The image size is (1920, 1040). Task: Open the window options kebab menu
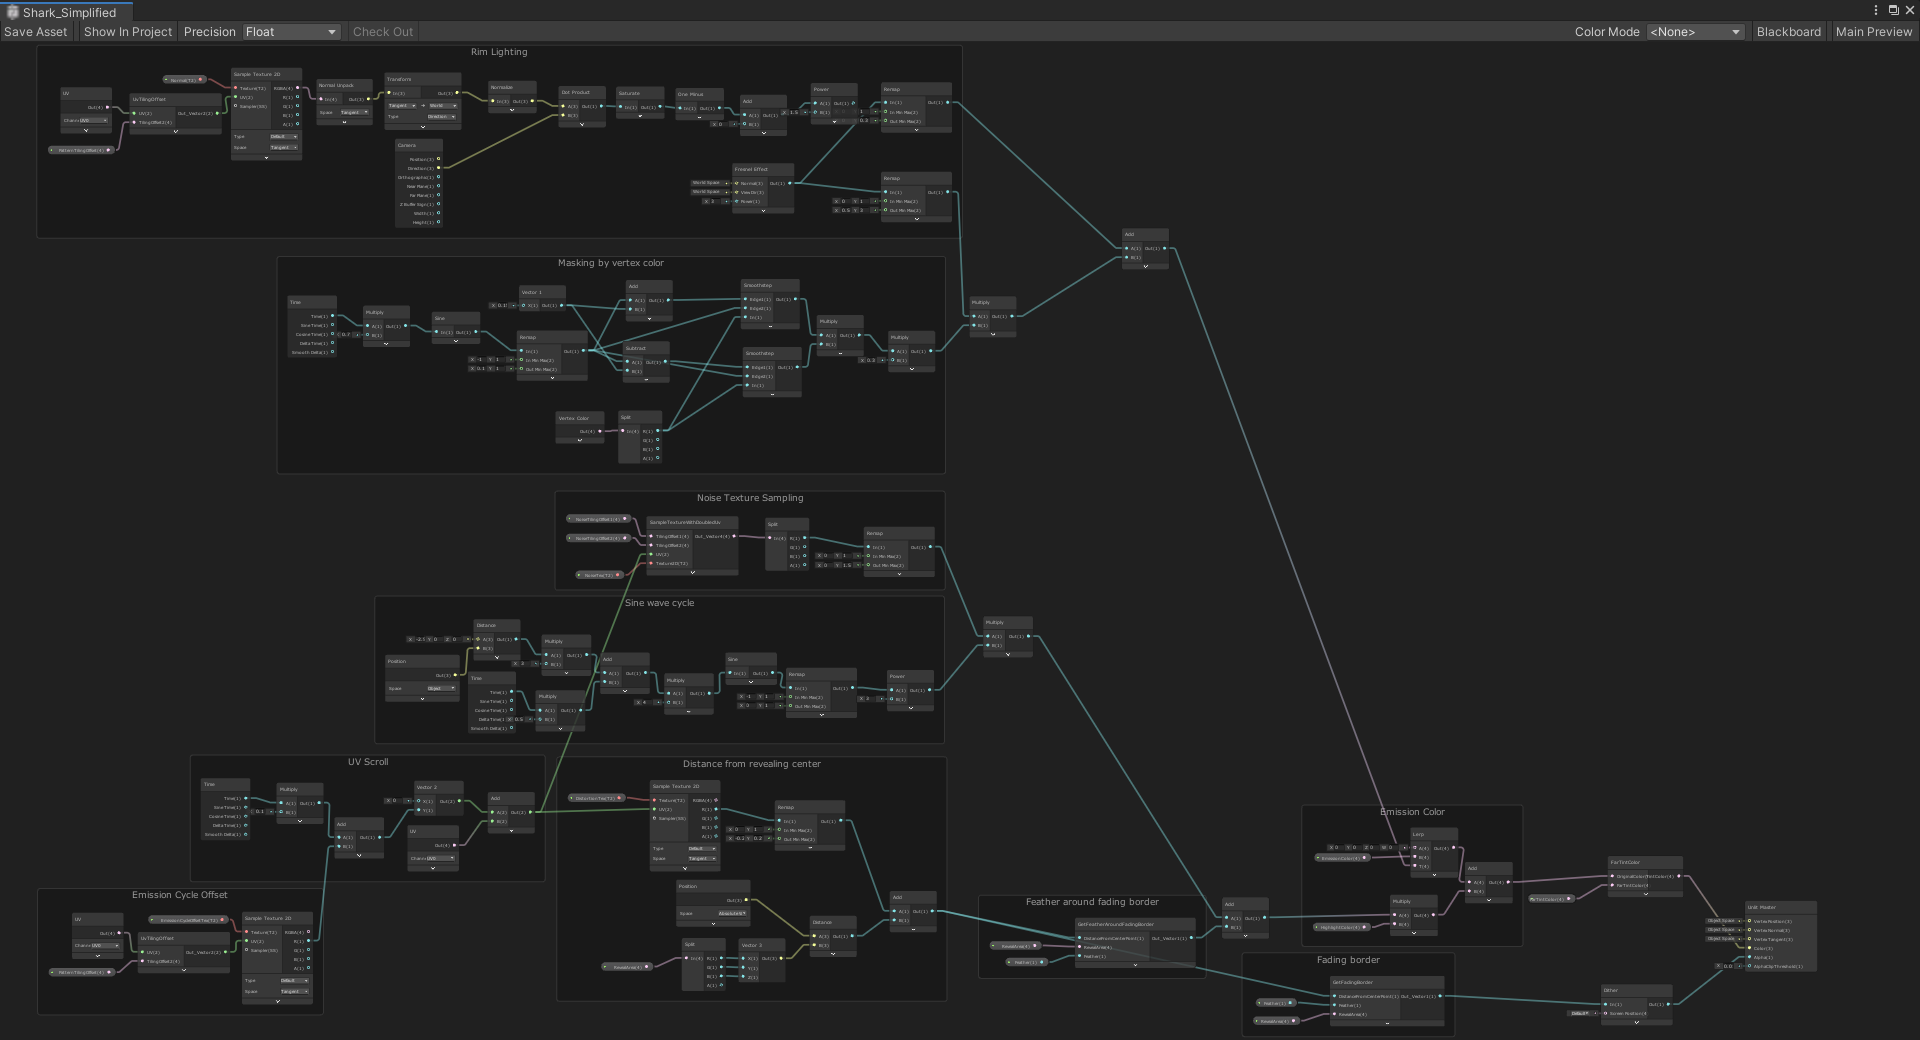(1876, 10)
